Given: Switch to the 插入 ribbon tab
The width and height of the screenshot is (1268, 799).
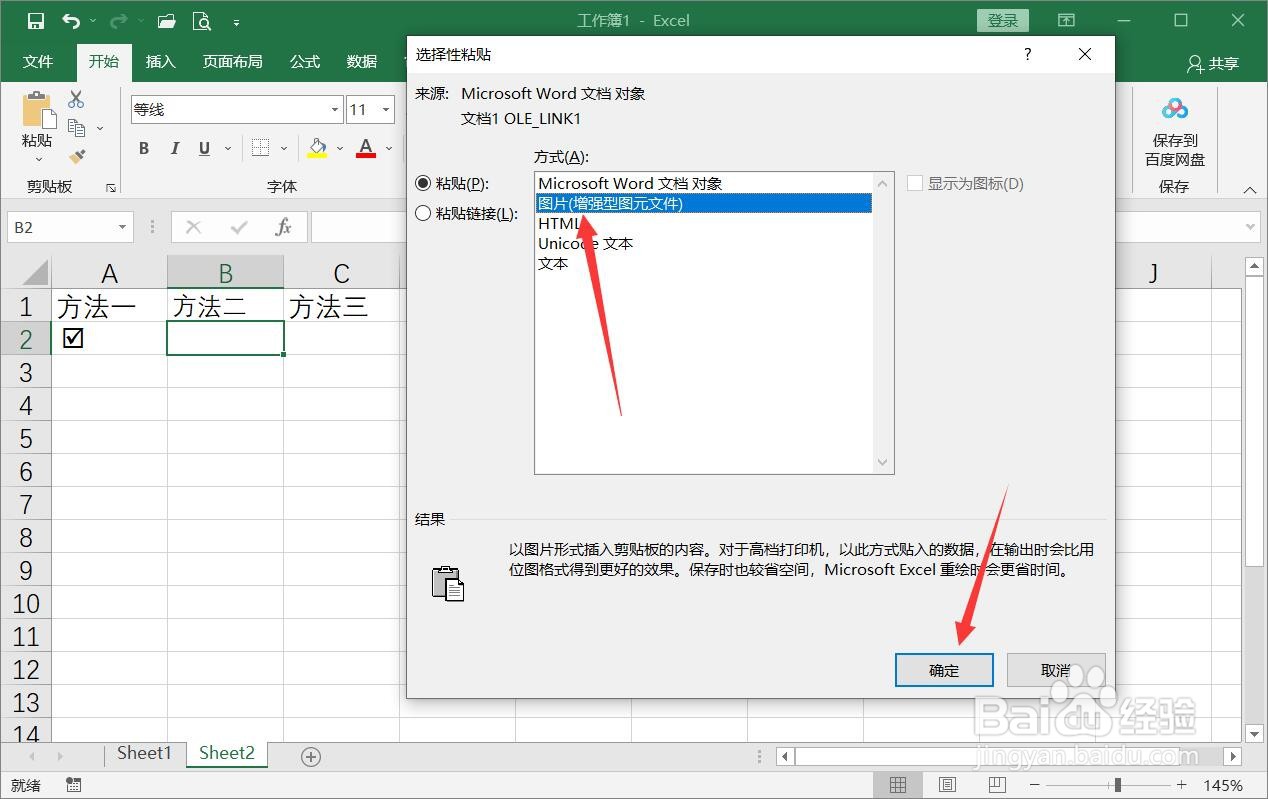Looking at the screenshot, I should [160, 62].
